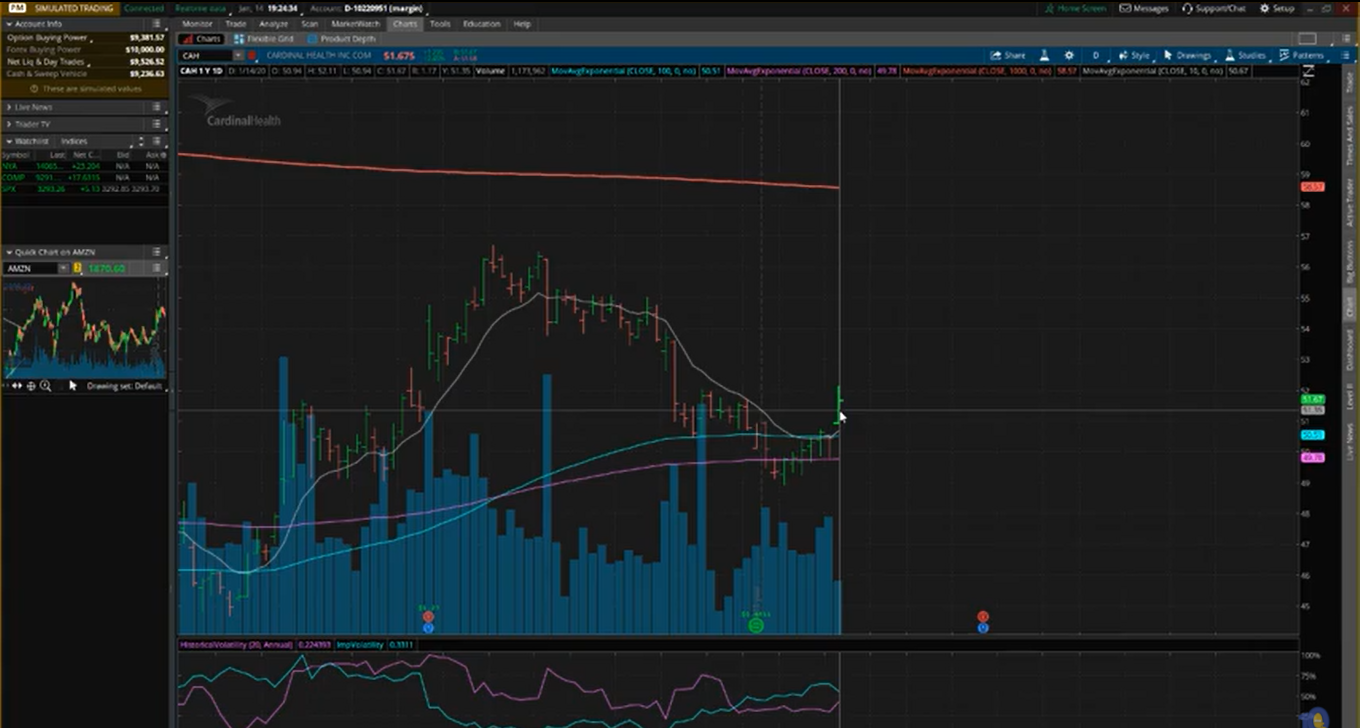Viewport: 1360px width, 728px height.
Task: Select the Analyze tab
Action: tap(273, 24)
